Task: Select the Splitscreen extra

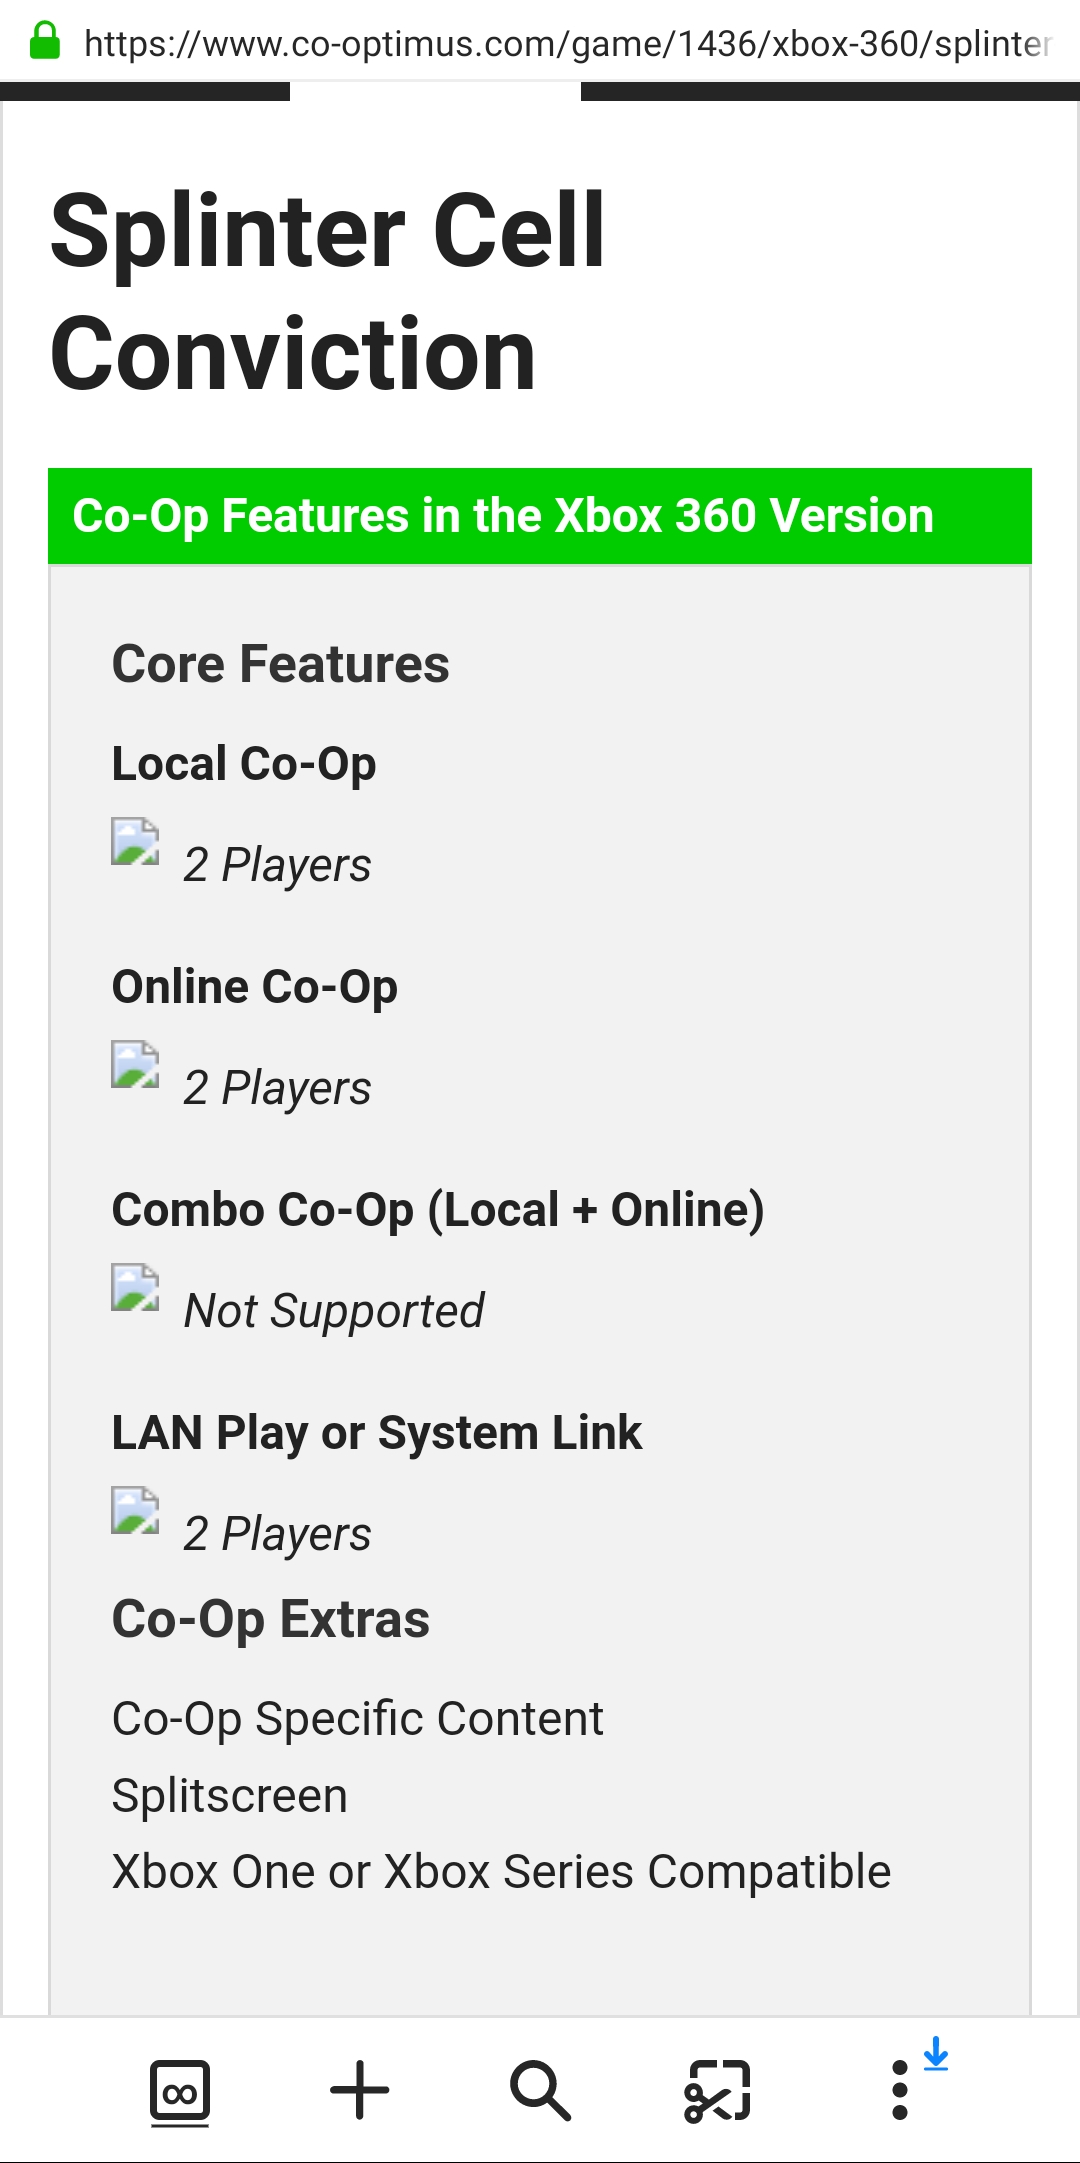Action: coord(229,1796)
